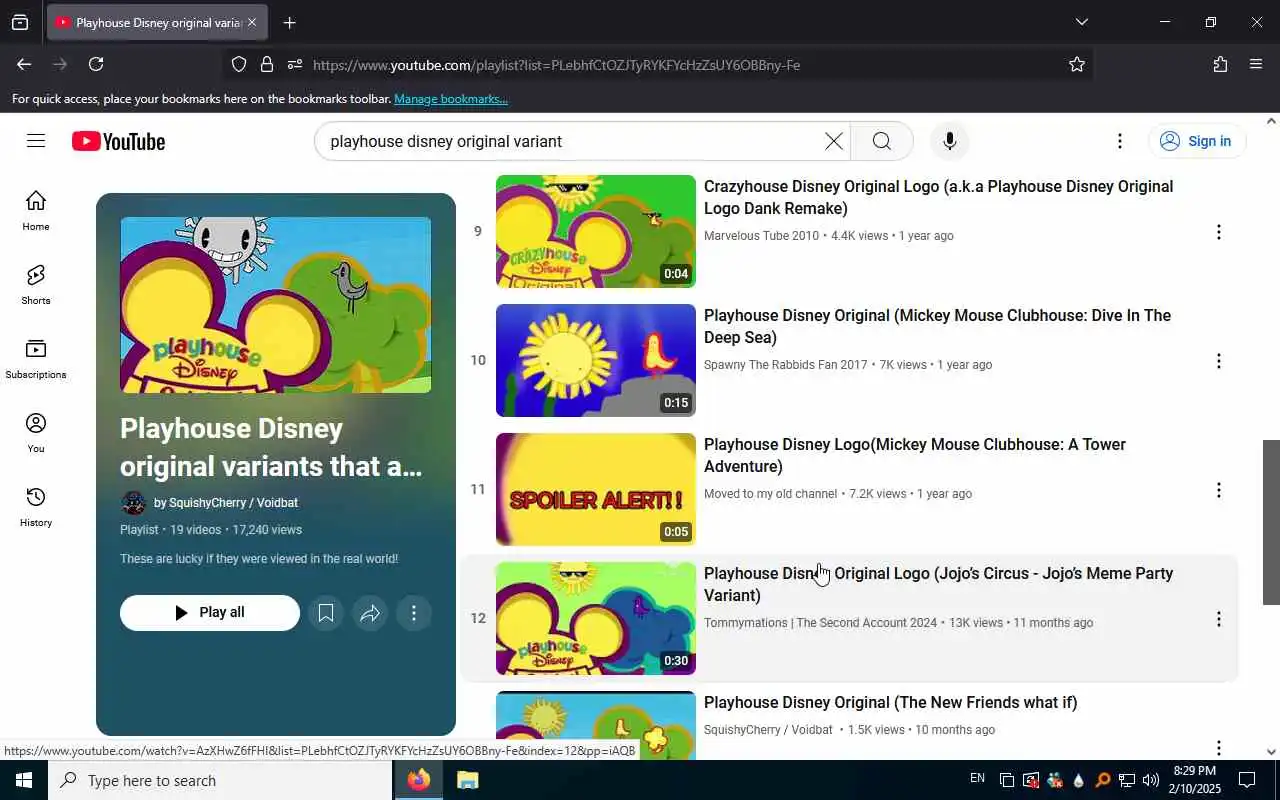Bookmark this page with star icon
The height and width of the screenshot is (800, 1280).
click(1077, 64)
